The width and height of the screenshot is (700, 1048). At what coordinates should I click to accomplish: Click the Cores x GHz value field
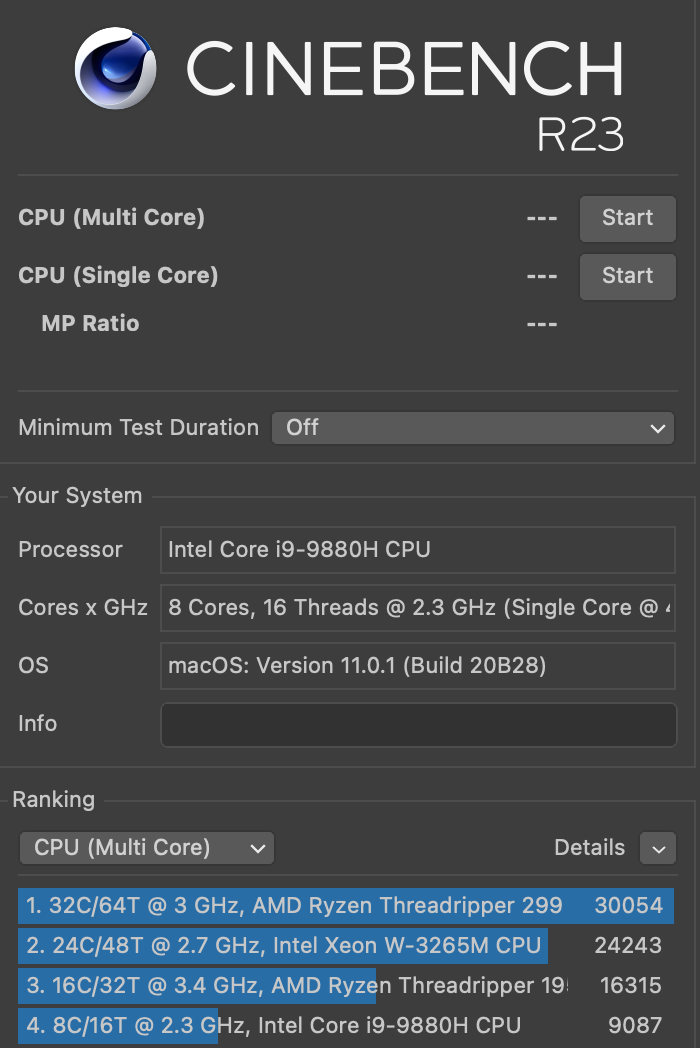(418, 608)
